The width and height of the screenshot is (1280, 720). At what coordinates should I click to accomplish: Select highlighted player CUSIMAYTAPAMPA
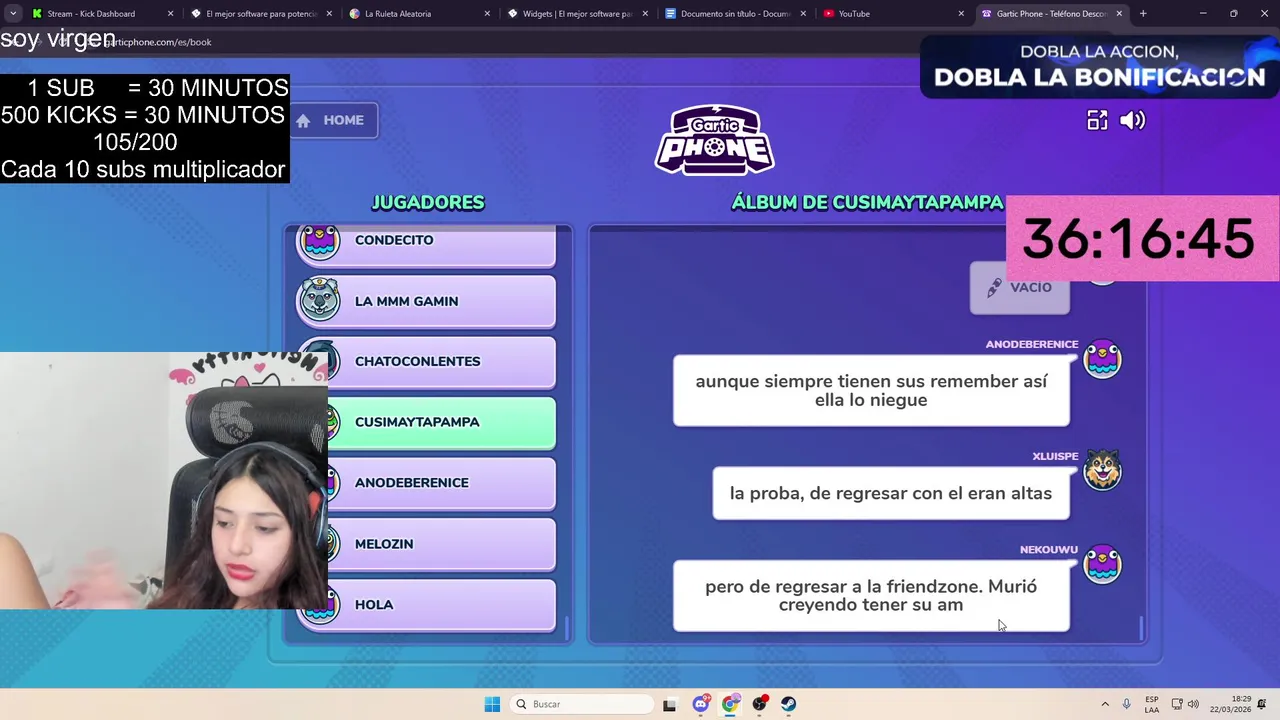tap(426, 422)
